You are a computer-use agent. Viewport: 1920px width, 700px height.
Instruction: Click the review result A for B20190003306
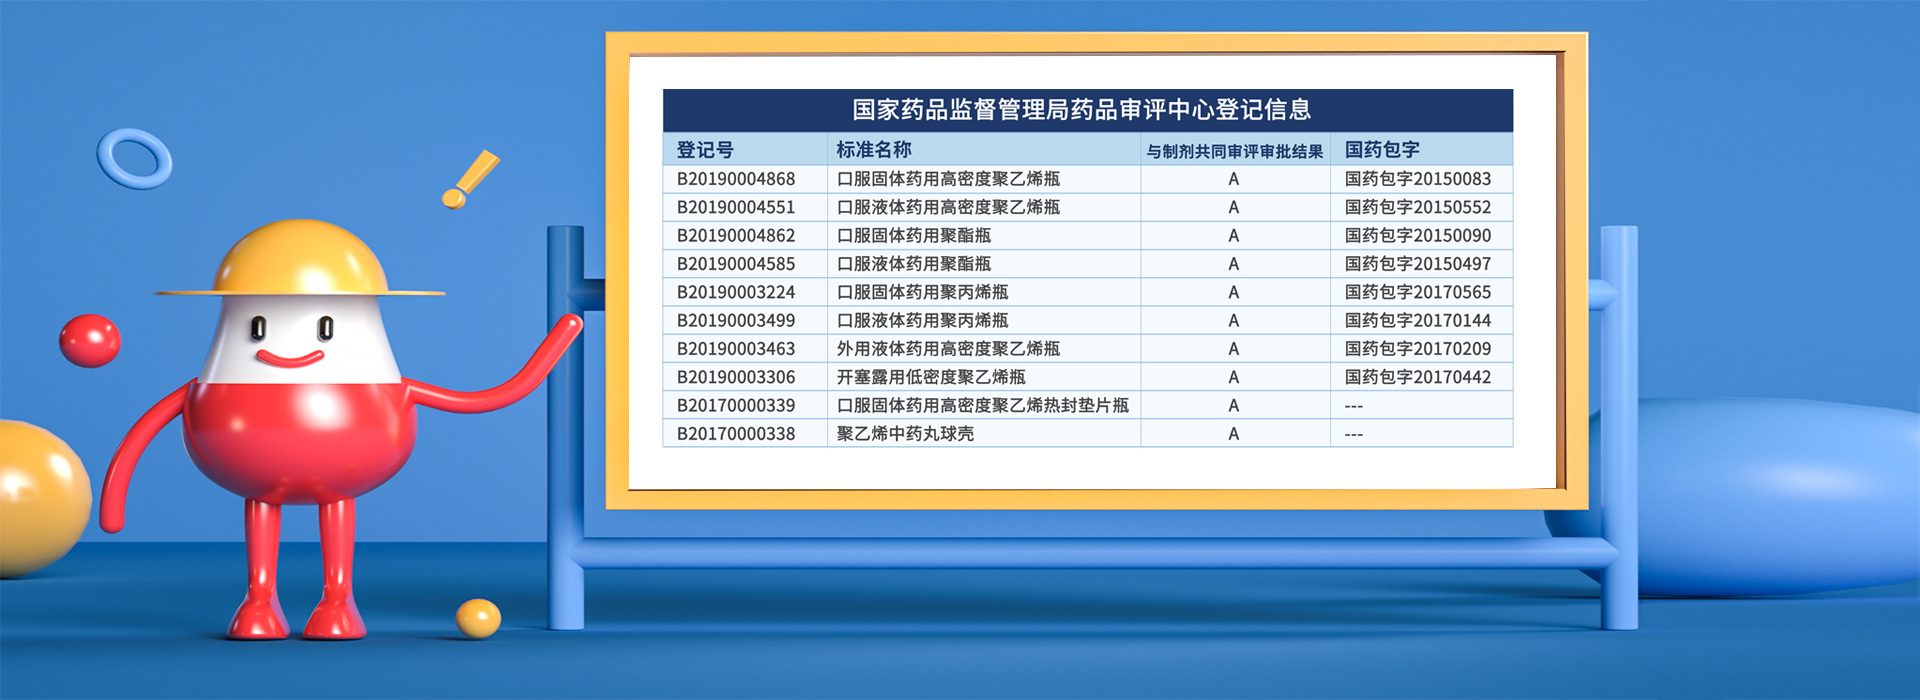click(x=1233, y=377)
